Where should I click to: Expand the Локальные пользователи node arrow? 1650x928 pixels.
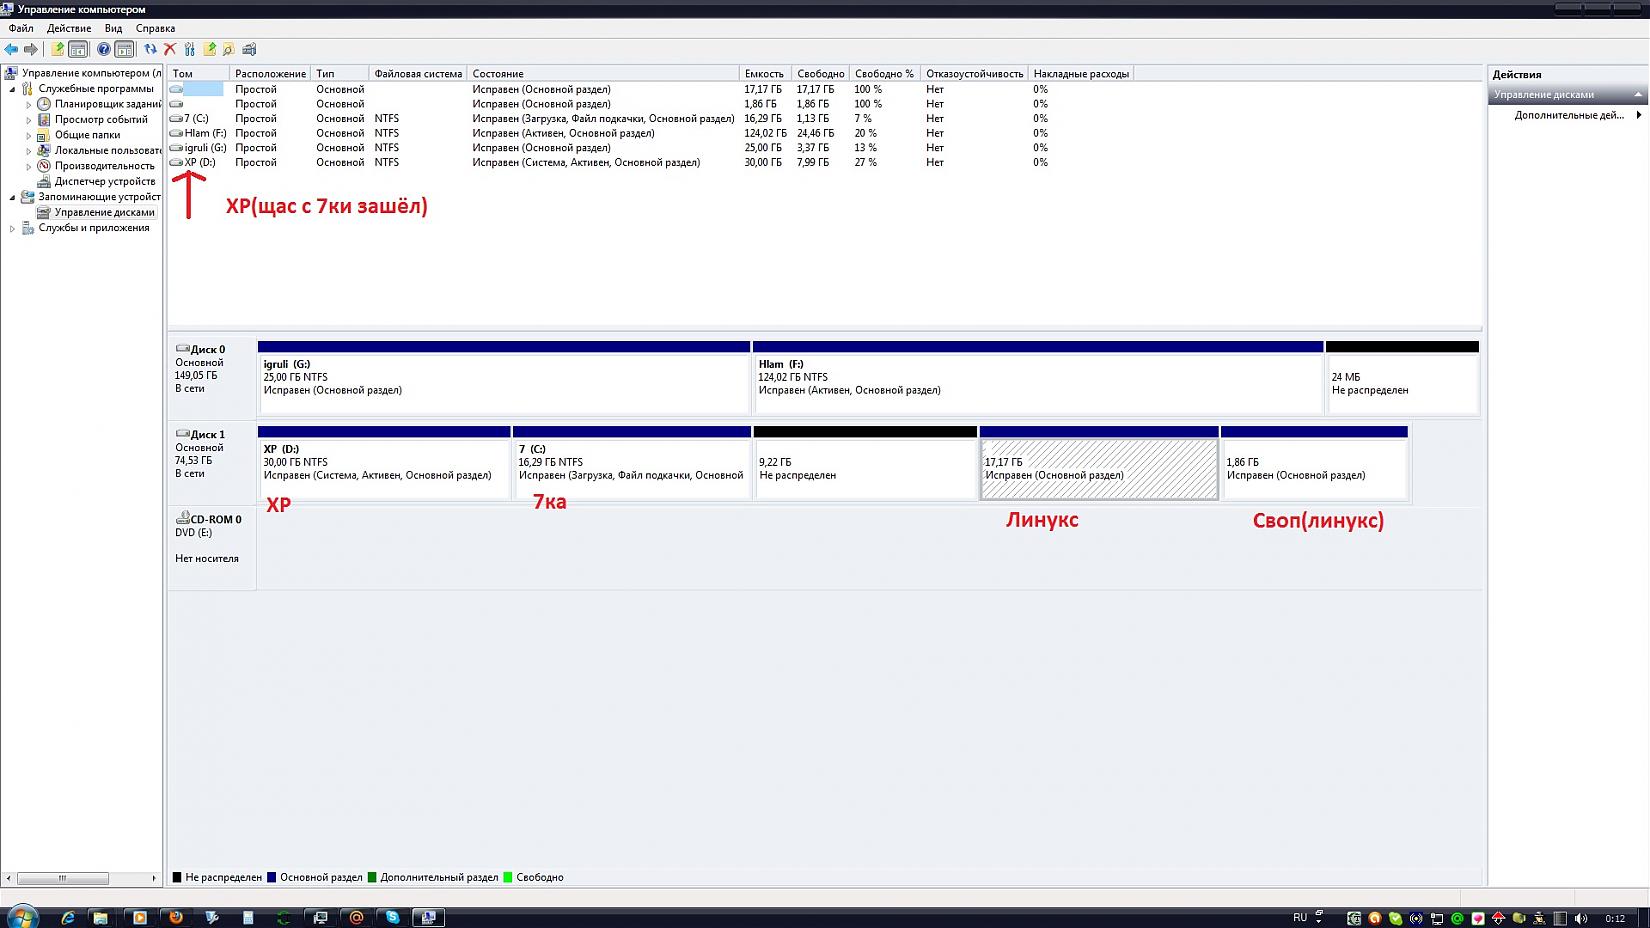point(29,151)
